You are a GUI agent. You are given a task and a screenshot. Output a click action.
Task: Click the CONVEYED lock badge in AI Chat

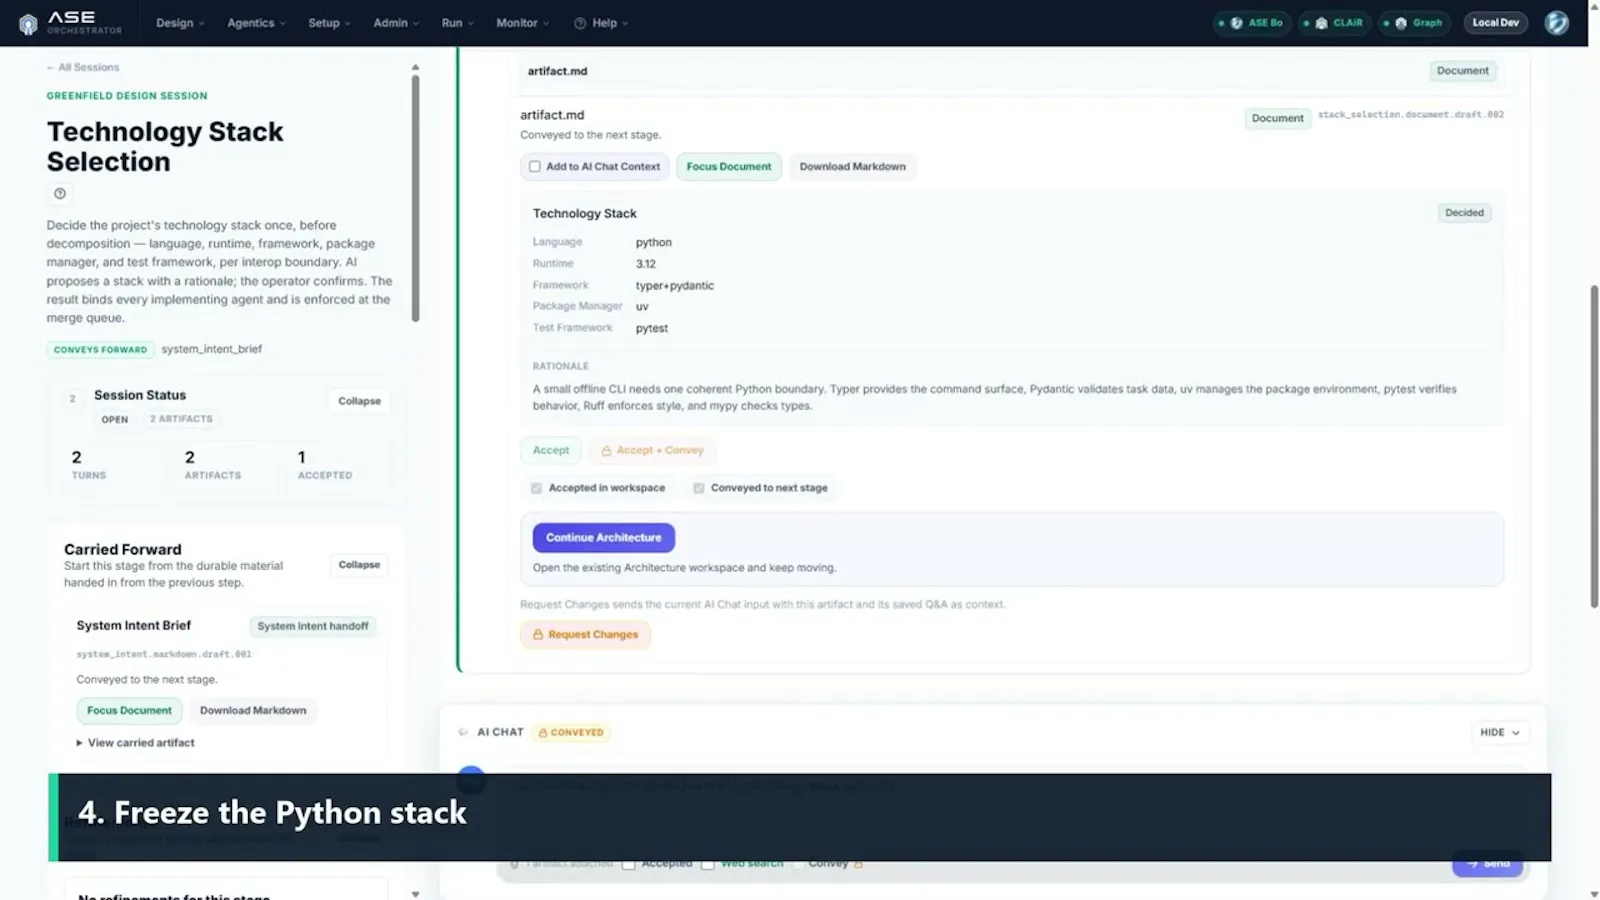click(572, 733)
